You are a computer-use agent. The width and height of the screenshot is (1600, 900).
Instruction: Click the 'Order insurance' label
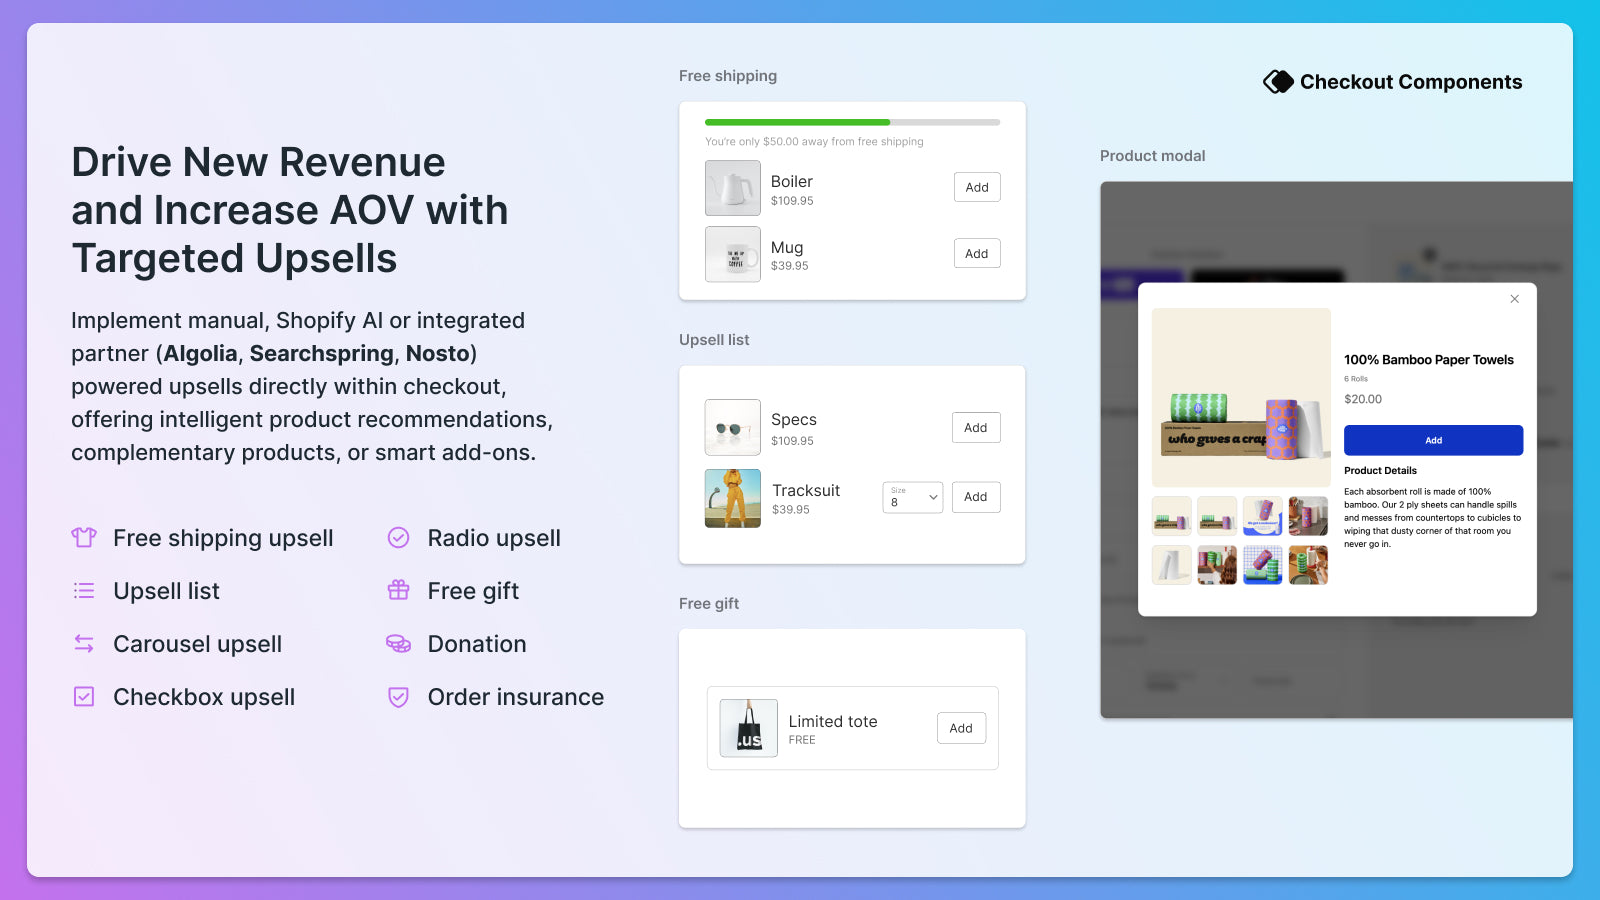[516, 697]
